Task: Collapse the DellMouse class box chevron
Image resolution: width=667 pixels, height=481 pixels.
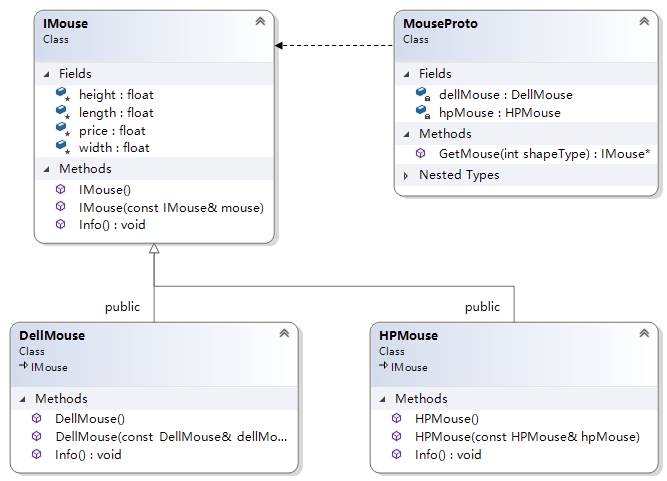Action: point(284,333)
